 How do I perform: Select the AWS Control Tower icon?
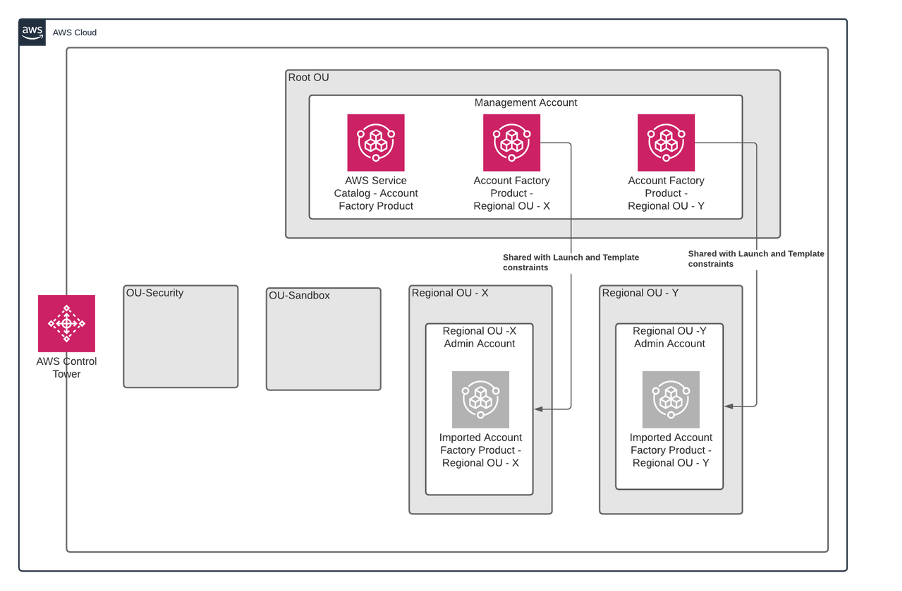(65, 324)
